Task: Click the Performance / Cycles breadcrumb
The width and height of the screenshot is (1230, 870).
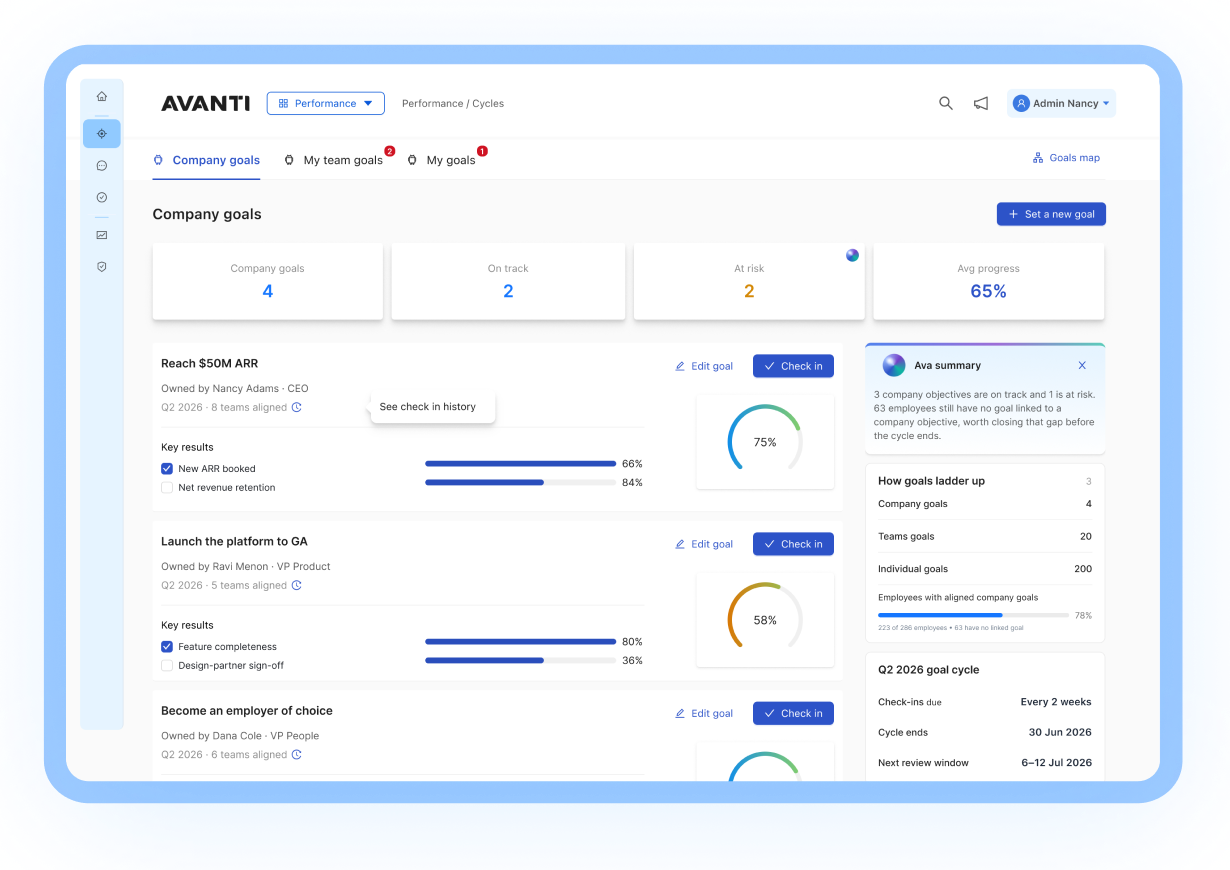Action: 453,103
